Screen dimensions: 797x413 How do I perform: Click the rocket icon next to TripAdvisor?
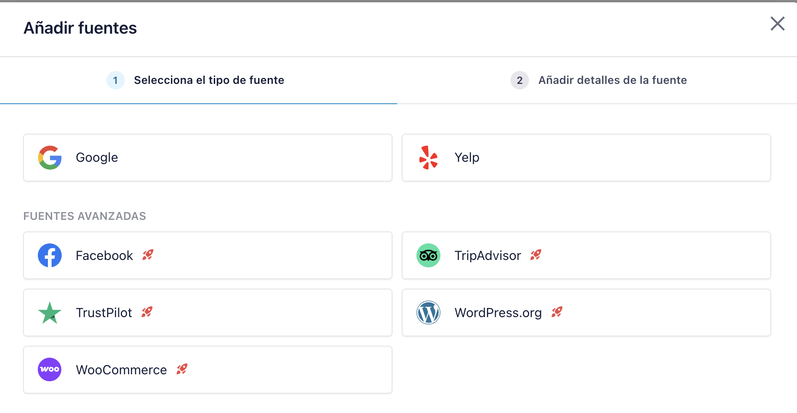(x=536, y=255)
